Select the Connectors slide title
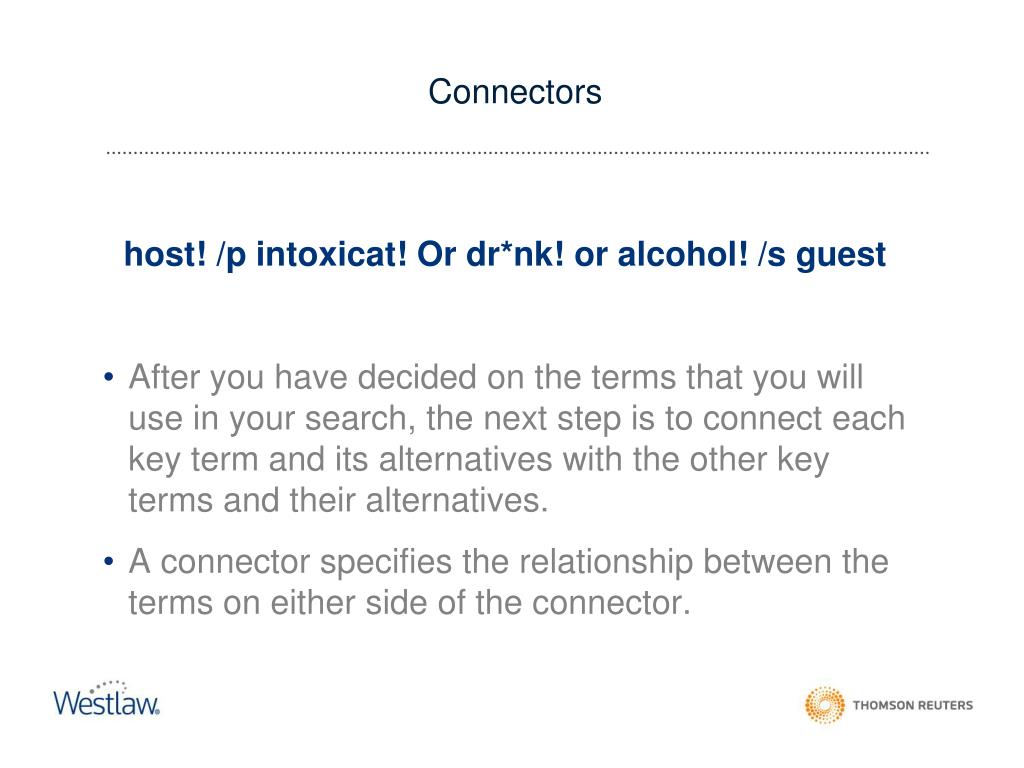 click(x=515, y=92)
